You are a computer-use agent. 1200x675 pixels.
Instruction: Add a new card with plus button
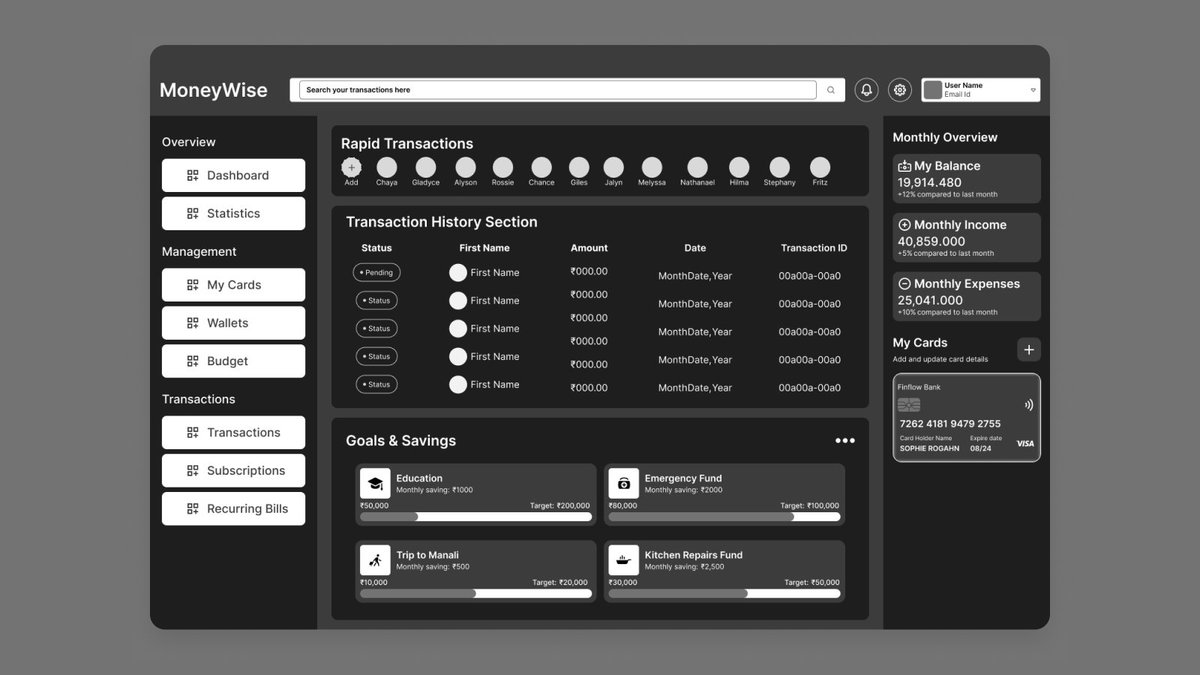tap(1029, 349)
